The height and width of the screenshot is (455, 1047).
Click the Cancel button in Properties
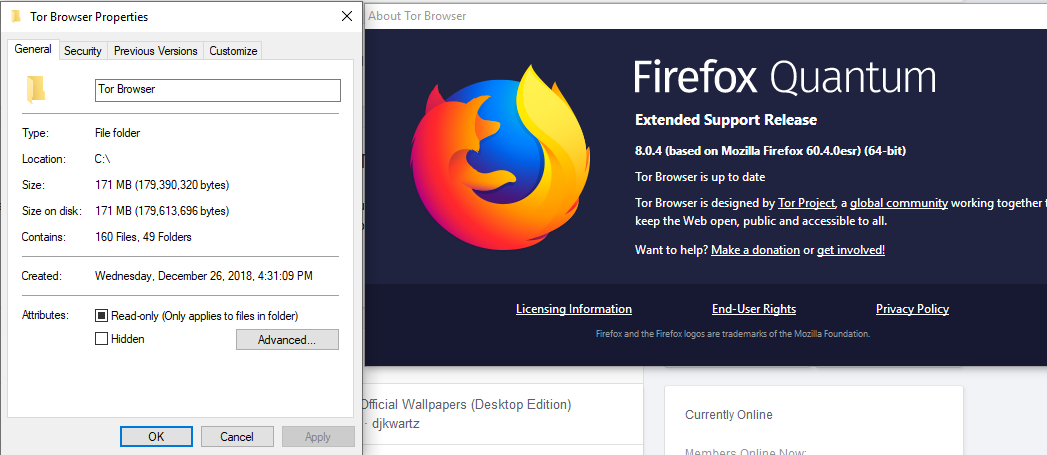click(237, 437)
